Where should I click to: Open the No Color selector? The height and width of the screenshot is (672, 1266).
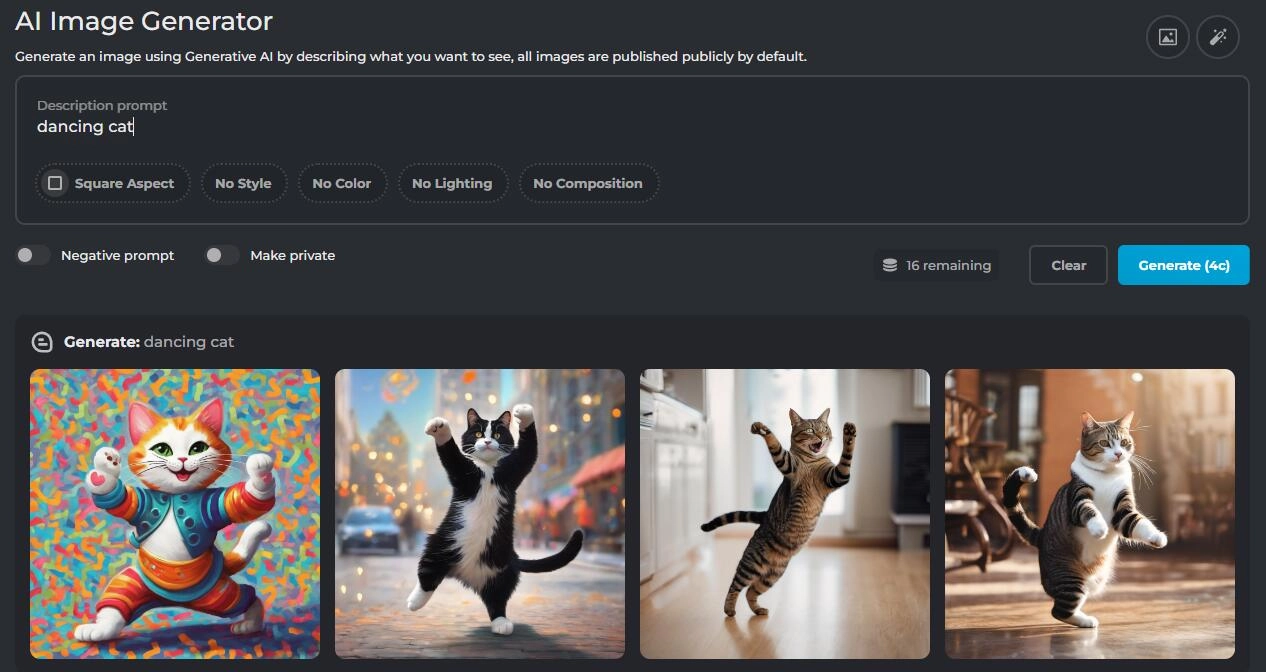pos(341,183)
